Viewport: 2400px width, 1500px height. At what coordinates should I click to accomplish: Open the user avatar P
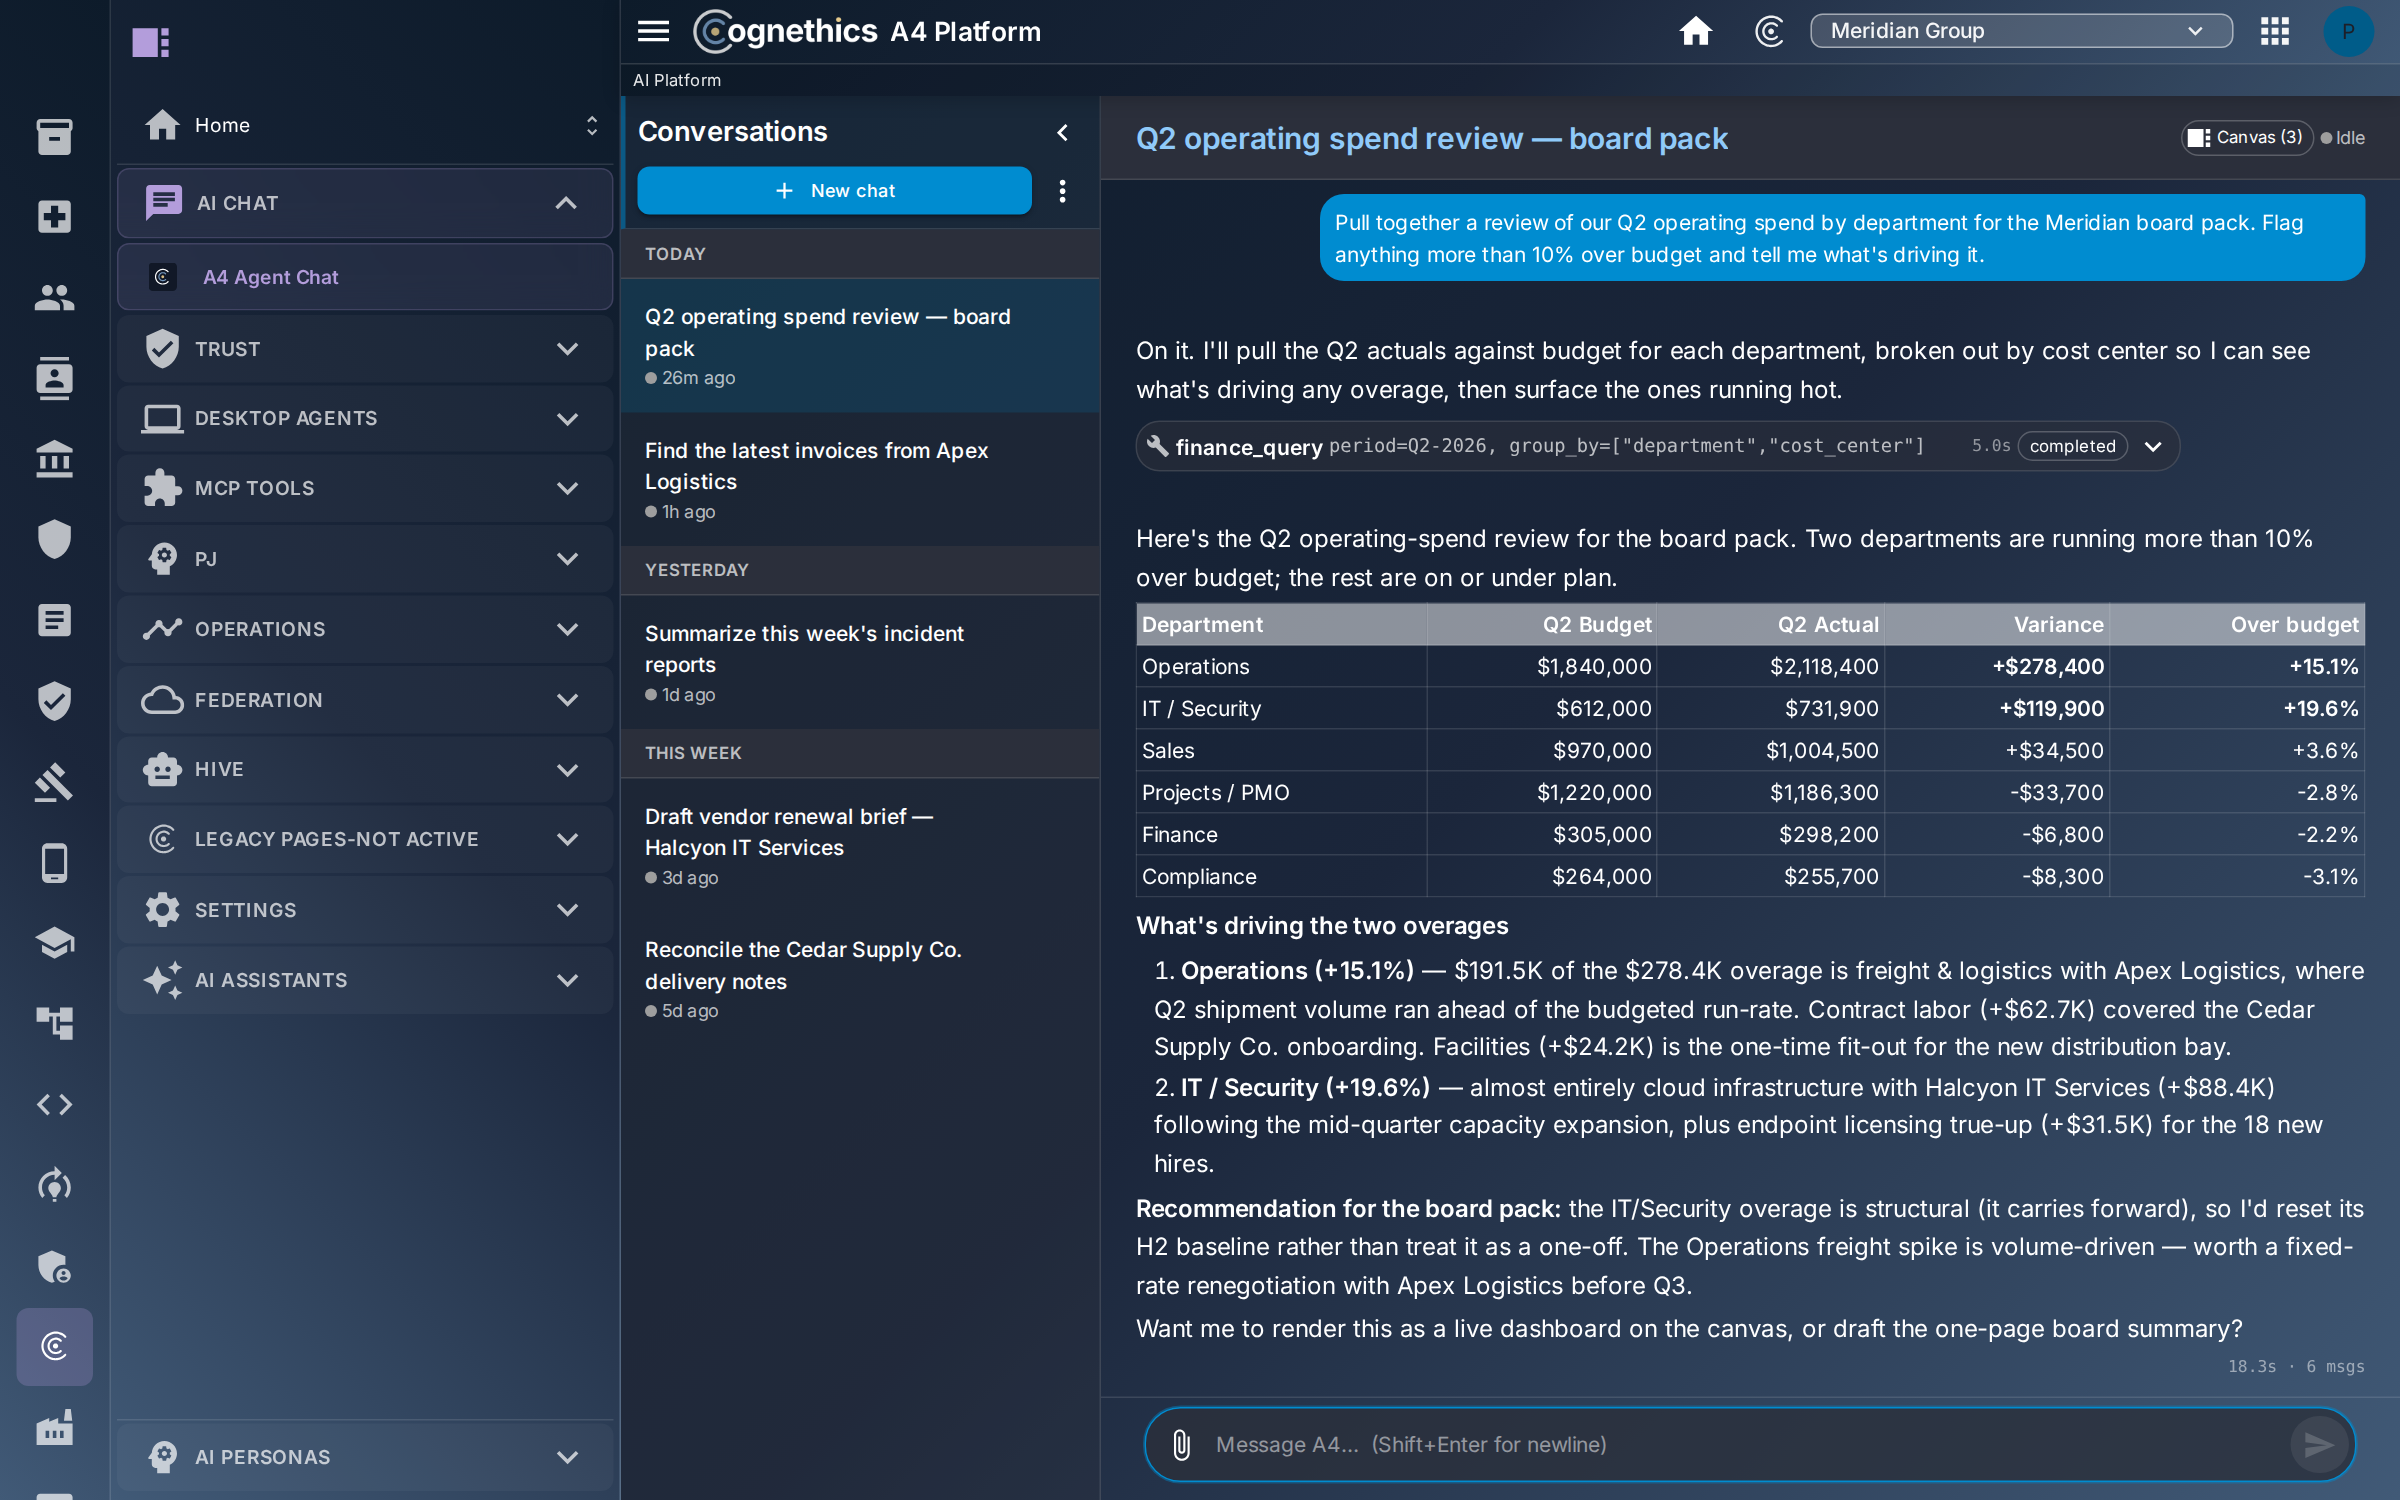pyautogui.click(x=2347, y=31)
